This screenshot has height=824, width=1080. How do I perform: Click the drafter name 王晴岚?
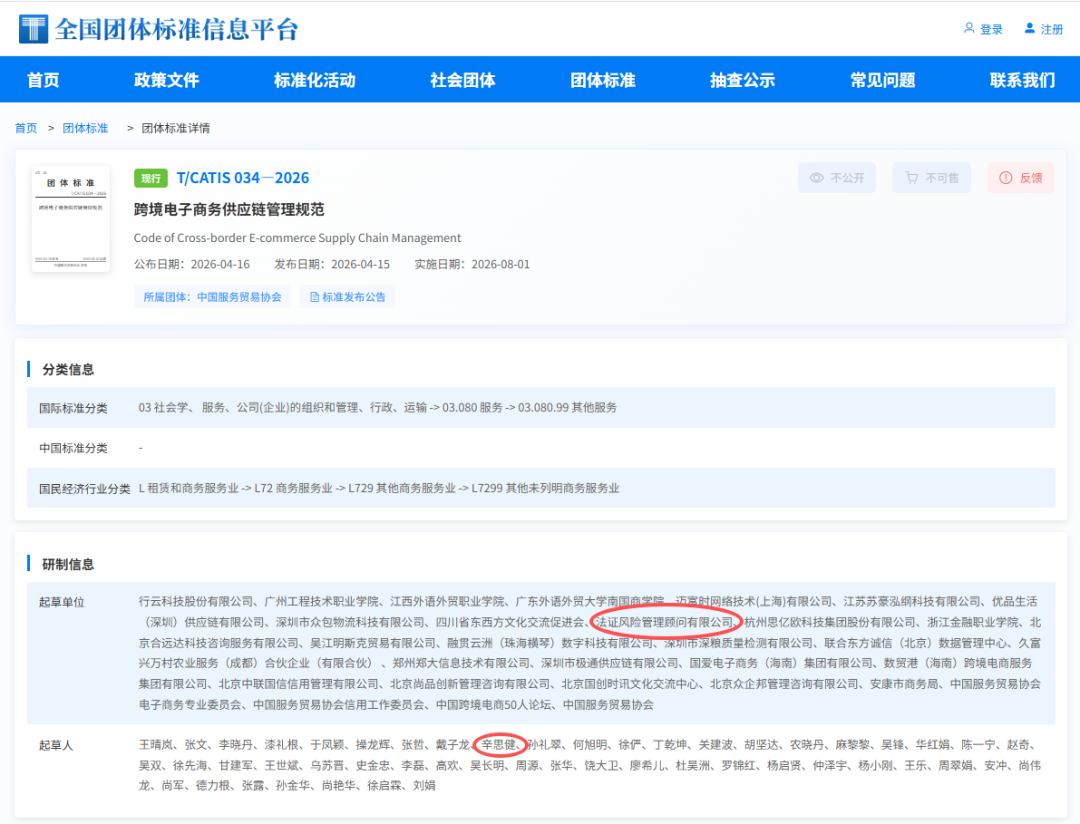(x=156, y=745)
